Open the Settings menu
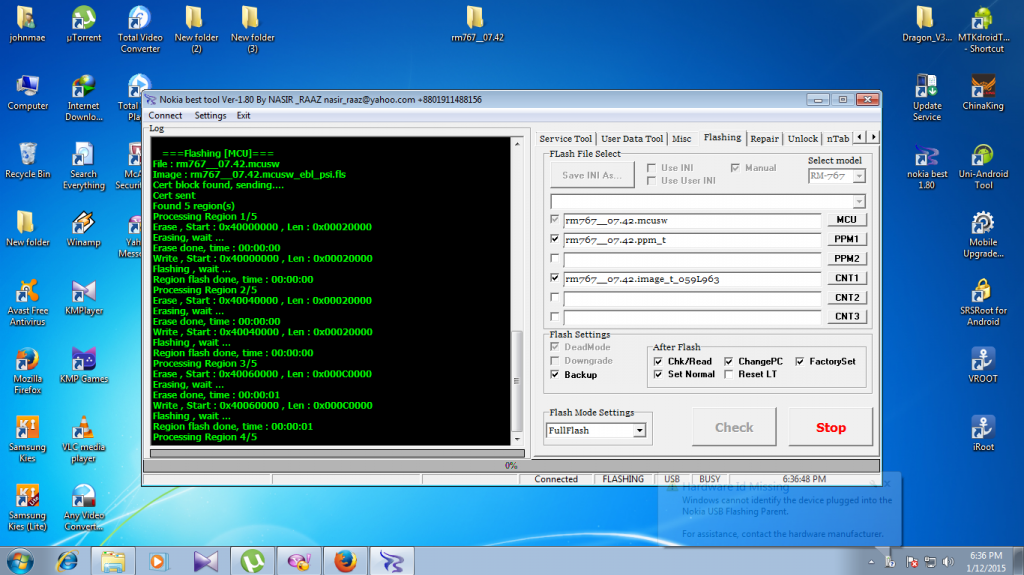Screen dimensions: 1024x575 (210, 116)
